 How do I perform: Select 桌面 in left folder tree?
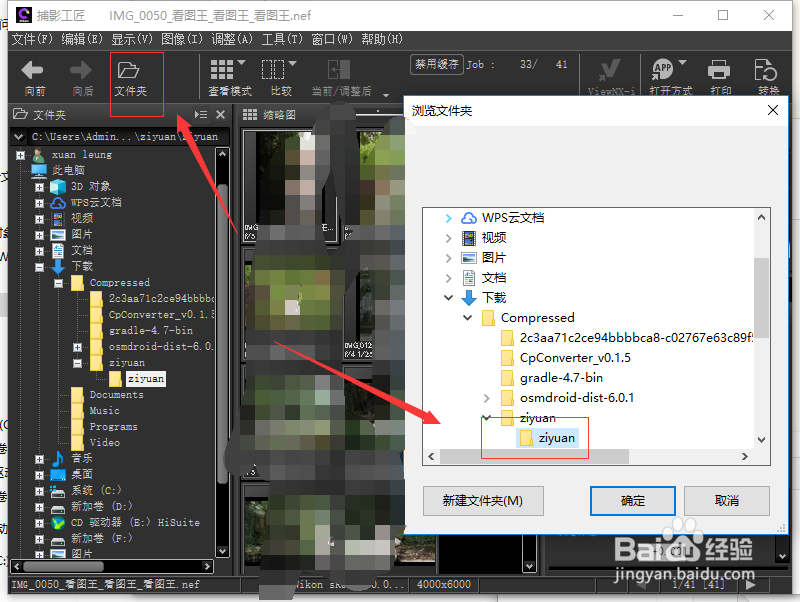pos(82,474)
